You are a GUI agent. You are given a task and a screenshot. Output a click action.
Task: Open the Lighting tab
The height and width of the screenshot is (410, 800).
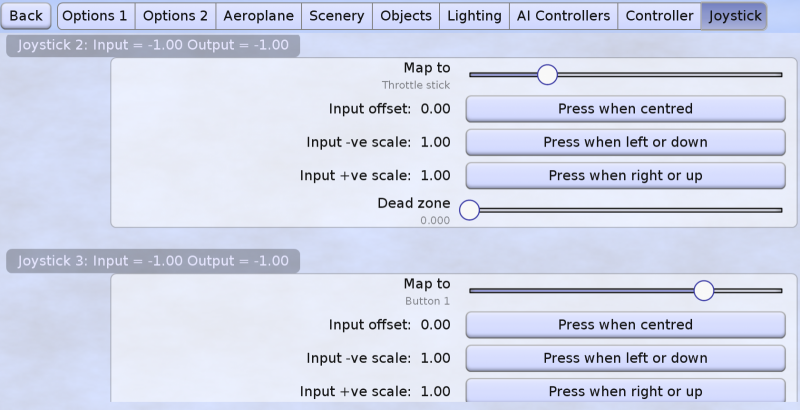474,16
